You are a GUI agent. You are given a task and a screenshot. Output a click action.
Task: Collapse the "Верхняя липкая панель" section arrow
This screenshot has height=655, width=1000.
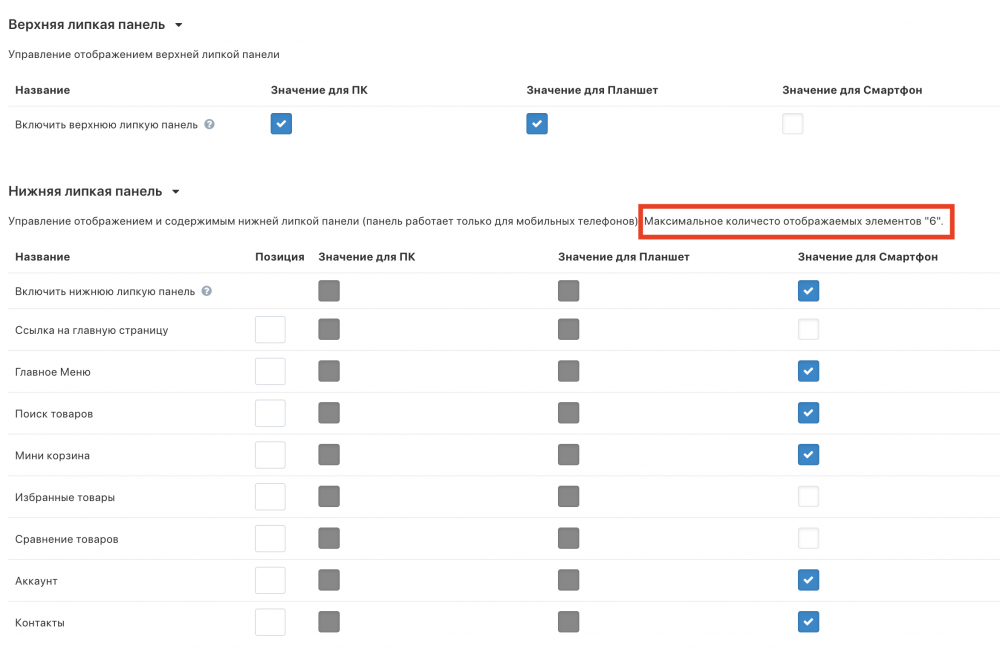coord(178,24)
